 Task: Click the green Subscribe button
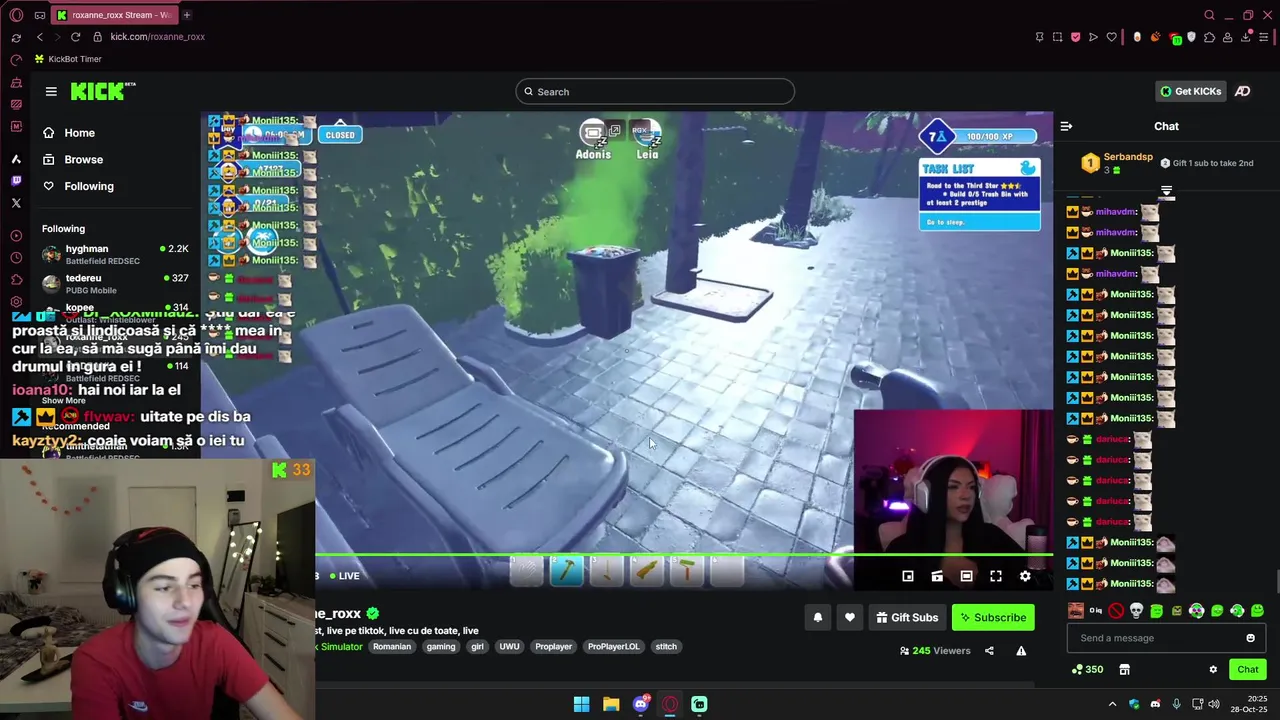(x=993, y=618)
